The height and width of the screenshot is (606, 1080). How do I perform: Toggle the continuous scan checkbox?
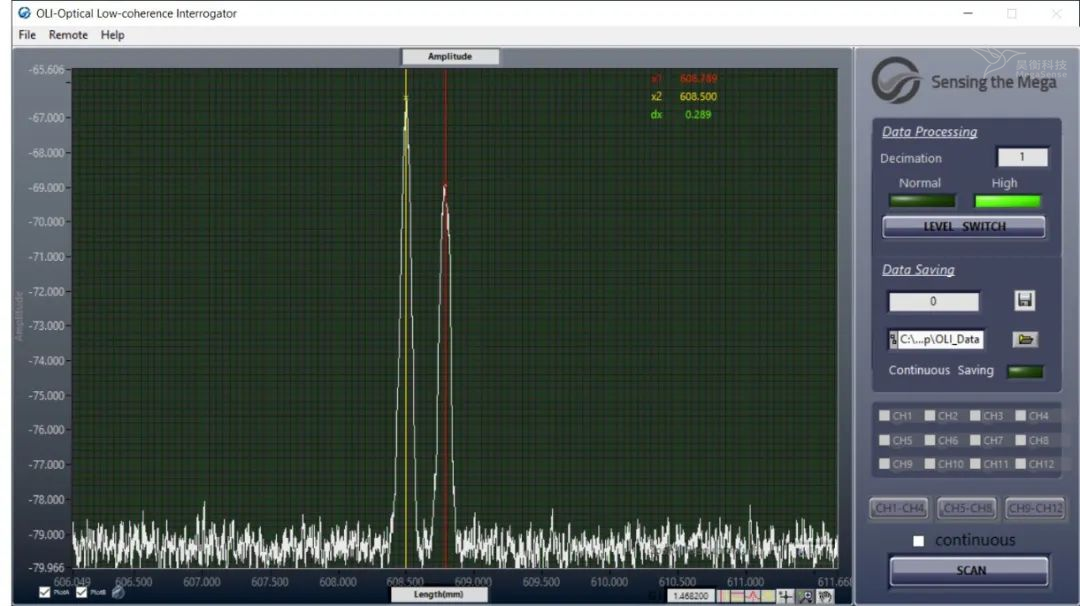[x=918, y=541]
